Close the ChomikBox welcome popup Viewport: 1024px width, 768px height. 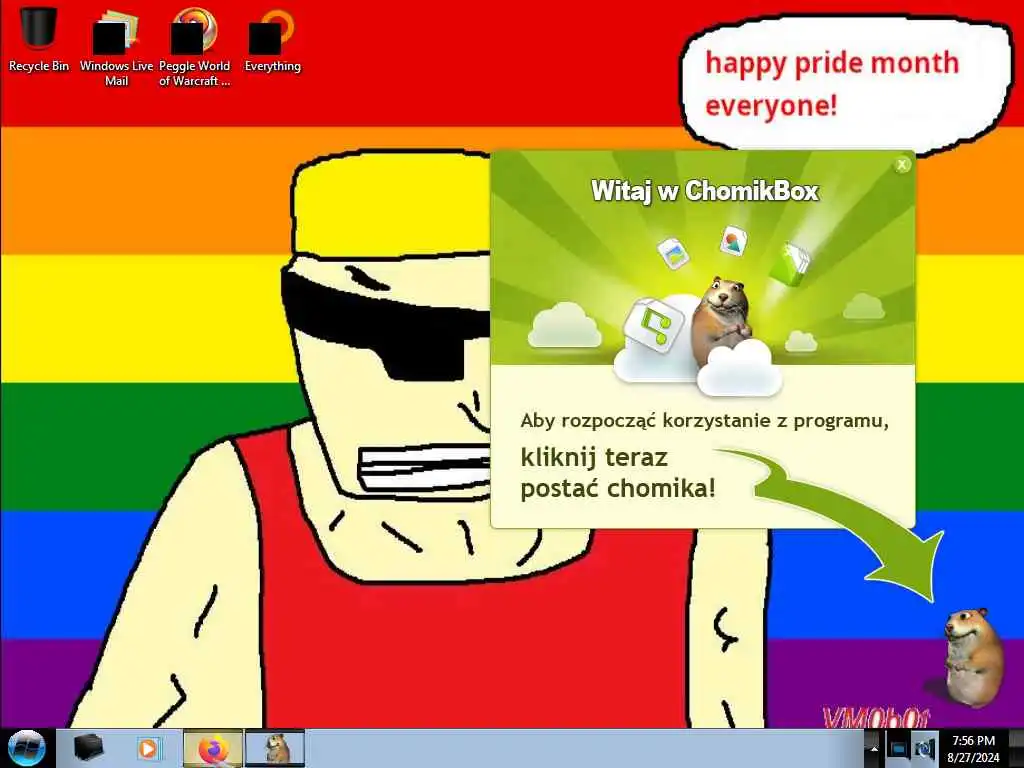coord(902,165)
